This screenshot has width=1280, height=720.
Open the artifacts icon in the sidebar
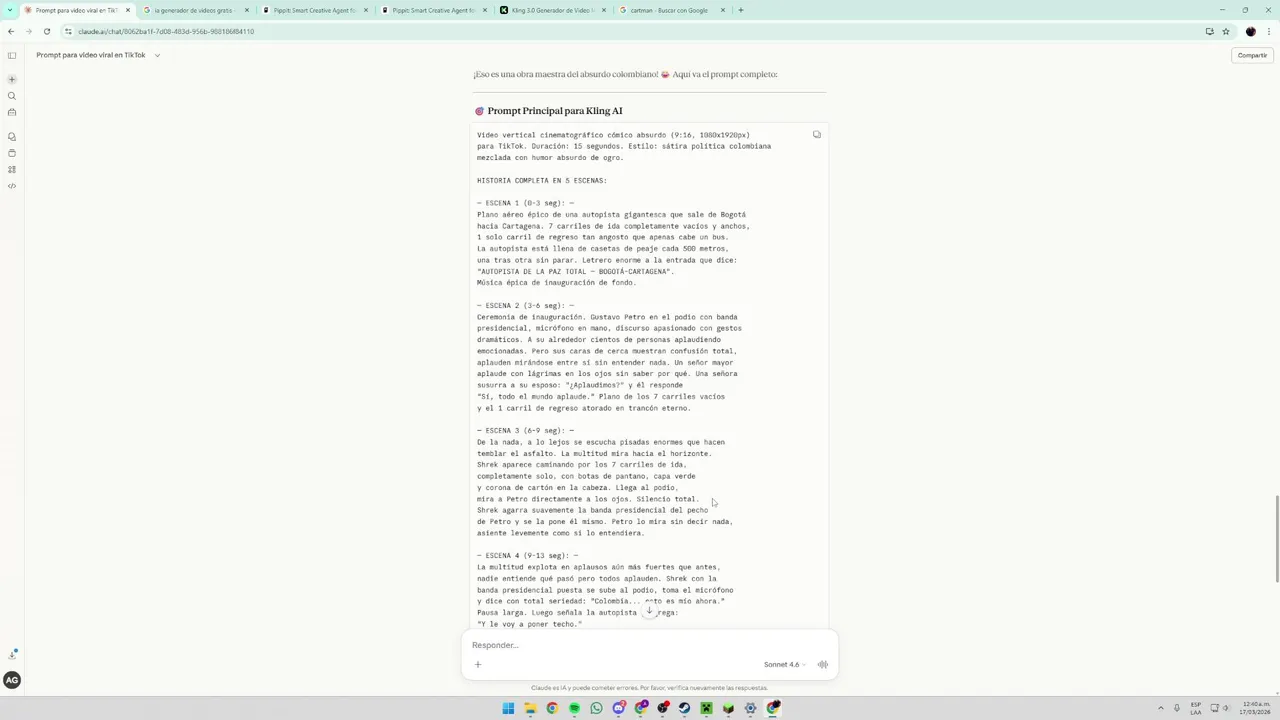tap(12, 170)
